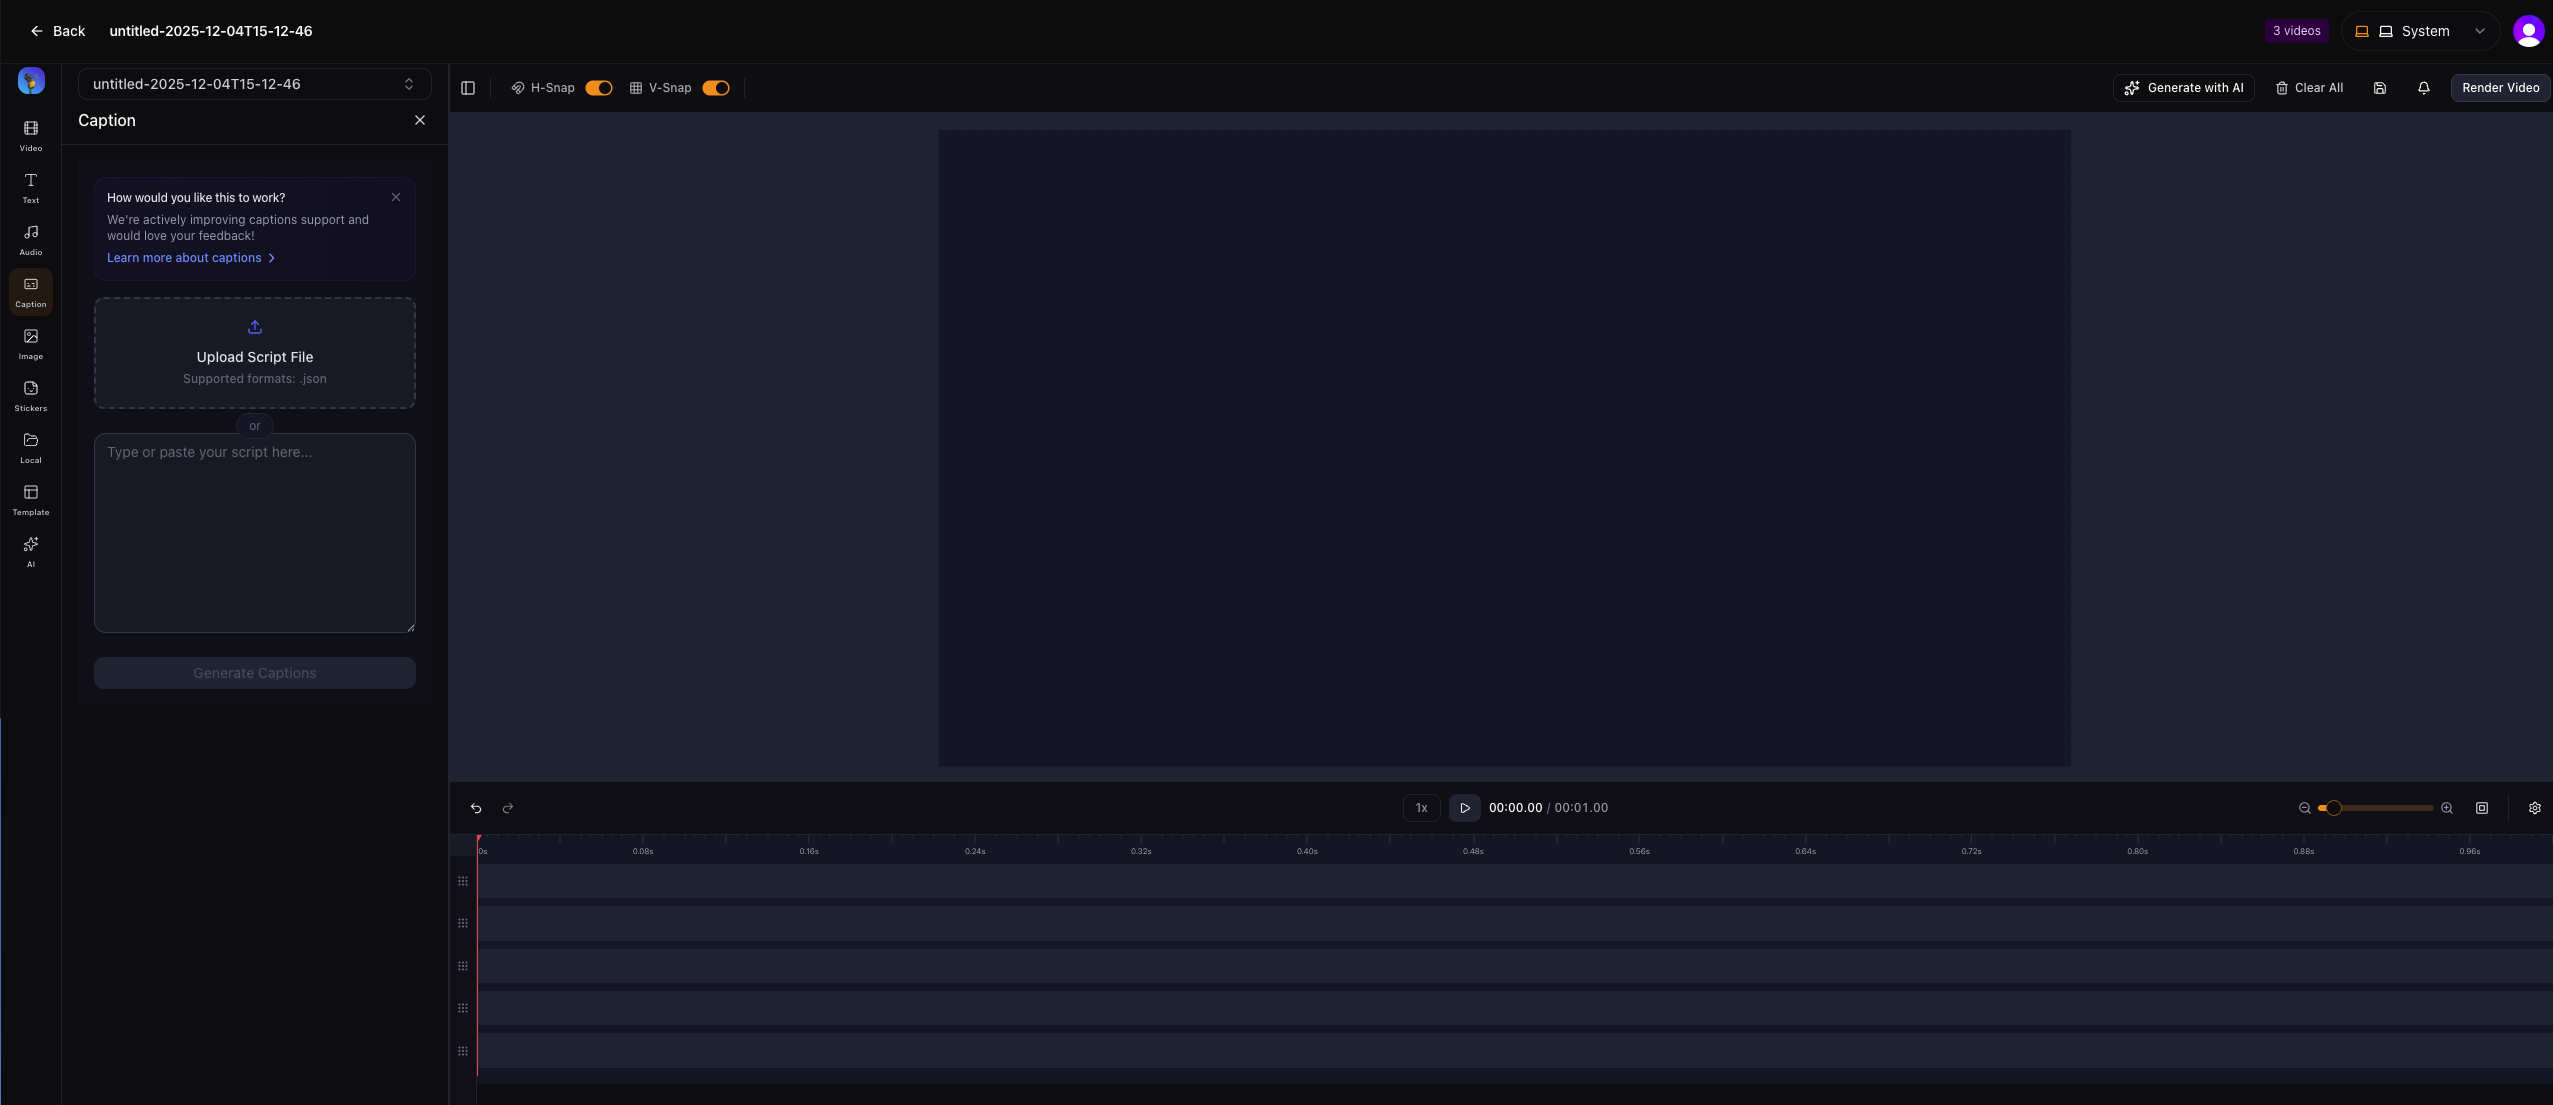Image resolution: width=2553 pixels, height=1105 pixels.
Task: Switch to the Audio sidebar tab
Action: pos(31,239)
